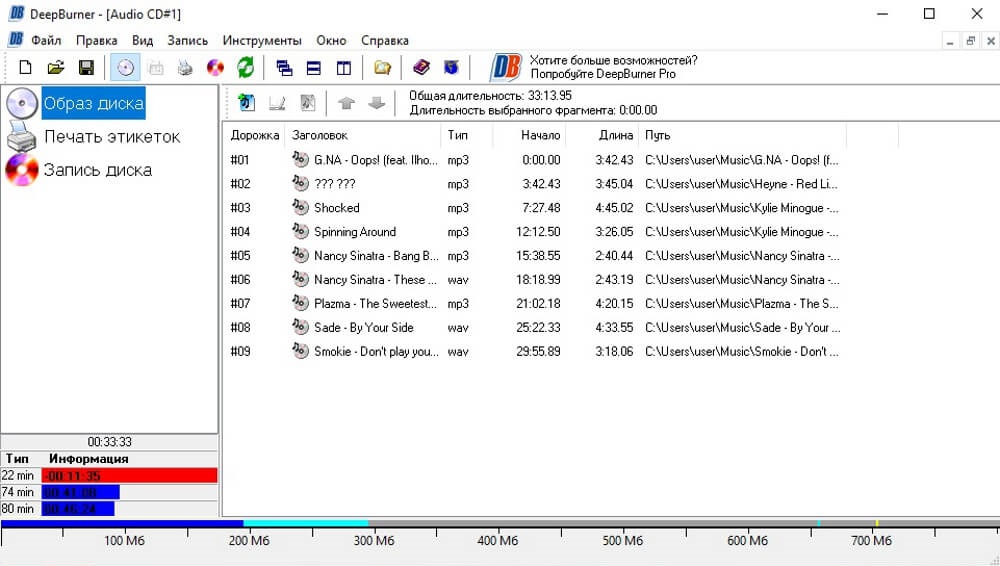This screenshot has height=566, width=1000.
Task: Sort by the Заголовок column header
Action: coord(362,135)
